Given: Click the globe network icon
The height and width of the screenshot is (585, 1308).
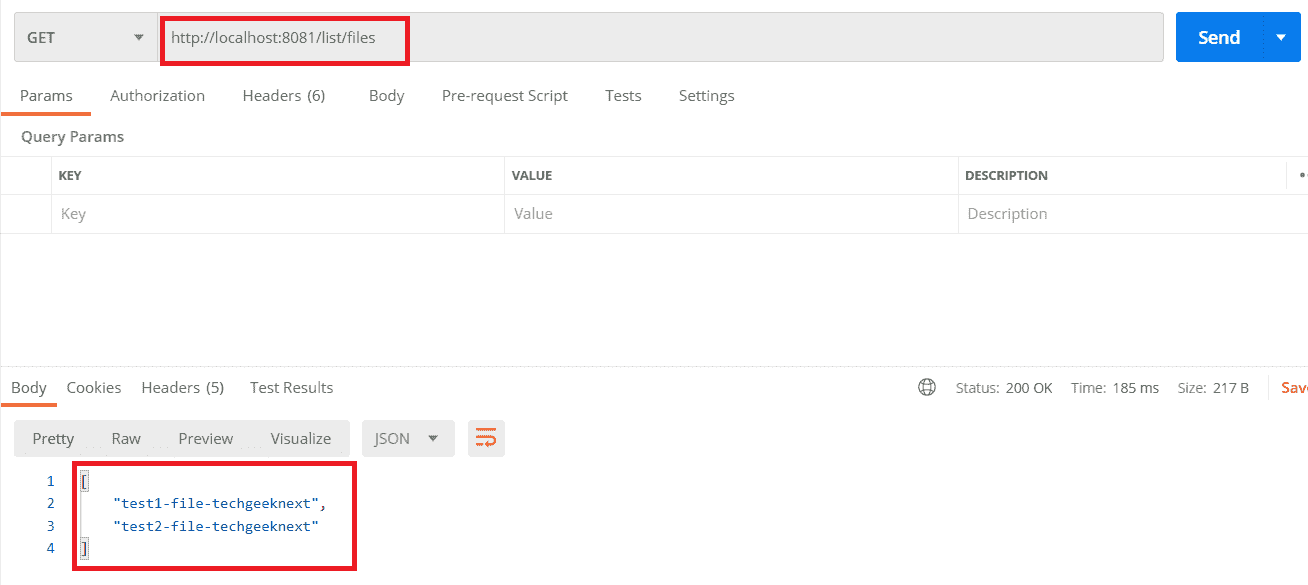Looking at the screenshot, I should pyautogui.click(x=927, y=387).
